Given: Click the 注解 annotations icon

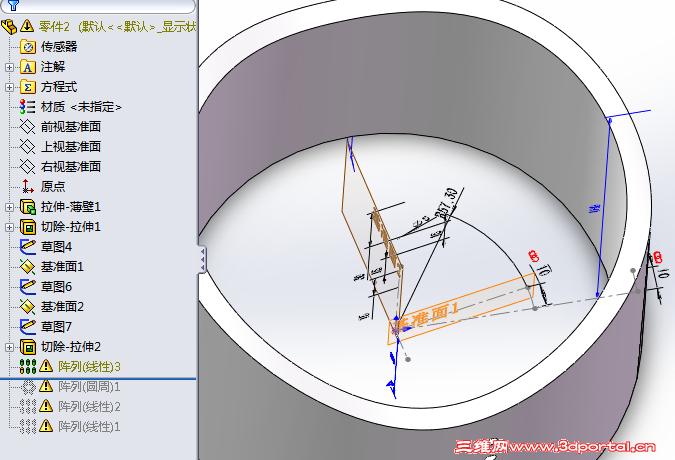Looking at the screenshot, I should tap(28, 67).
